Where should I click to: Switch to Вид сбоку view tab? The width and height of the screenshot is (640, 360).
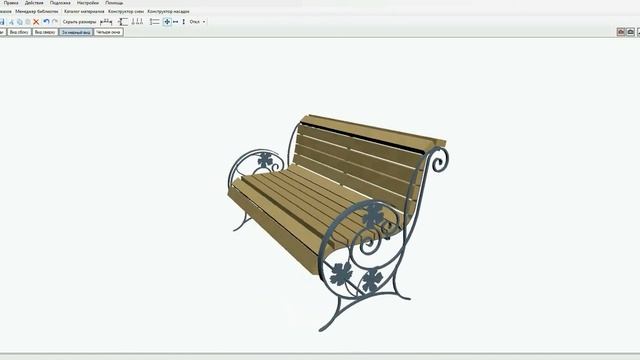tap(19, 32)
